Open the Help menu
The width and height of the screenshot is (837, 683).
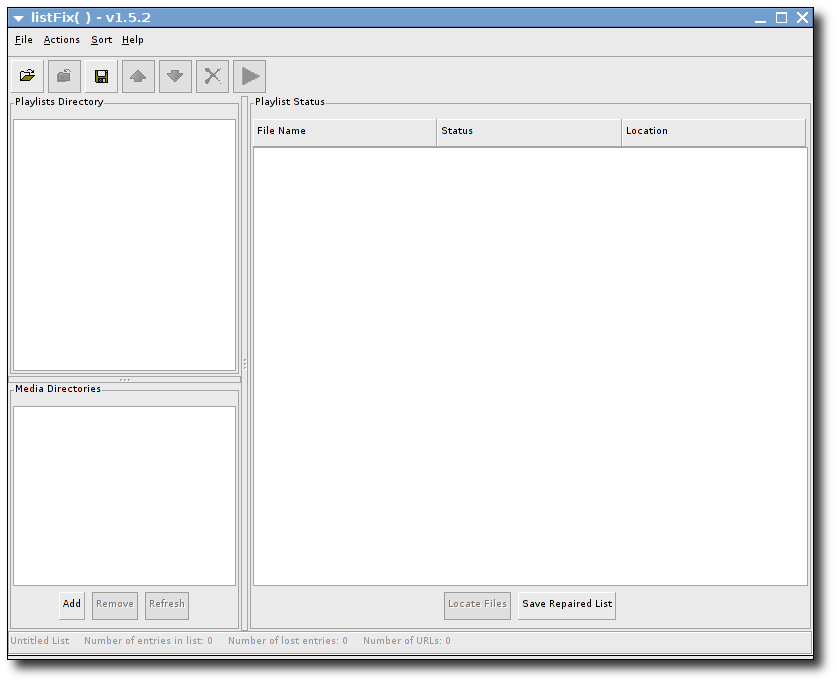(x=132, y=40)
